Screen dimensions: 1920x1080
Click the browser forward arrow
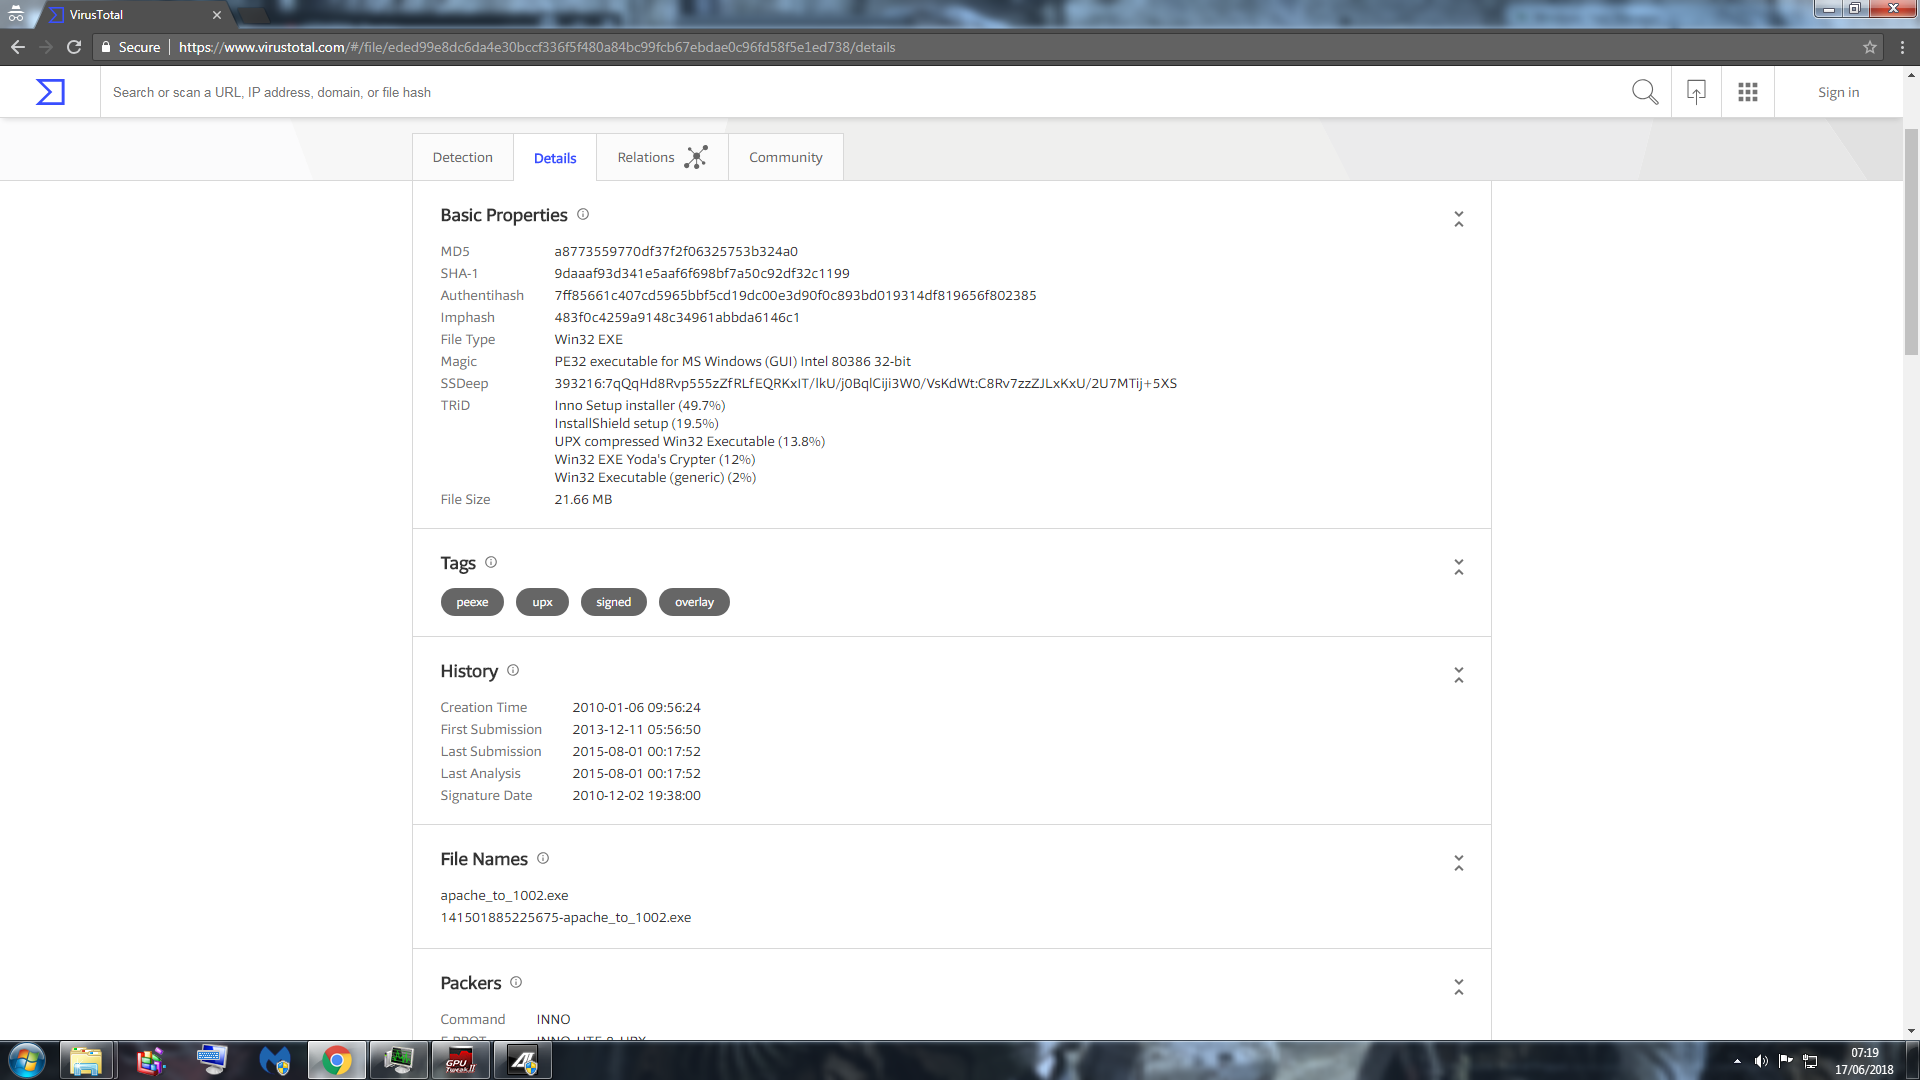(x=46, y=47)
